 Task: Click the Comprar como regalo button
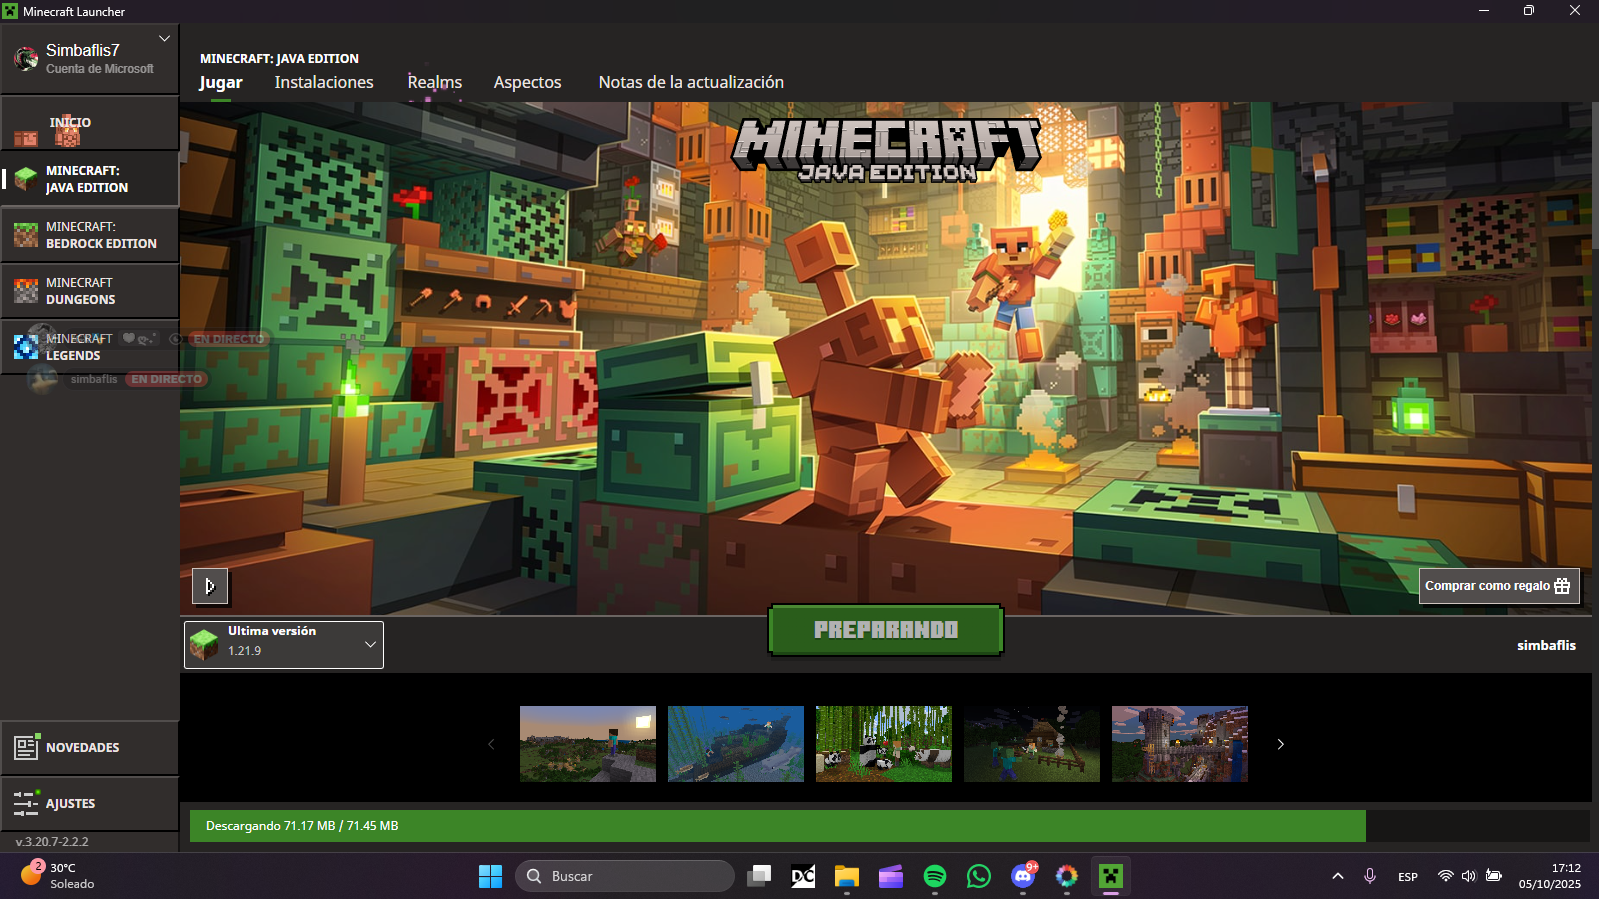coord(1499,586)
